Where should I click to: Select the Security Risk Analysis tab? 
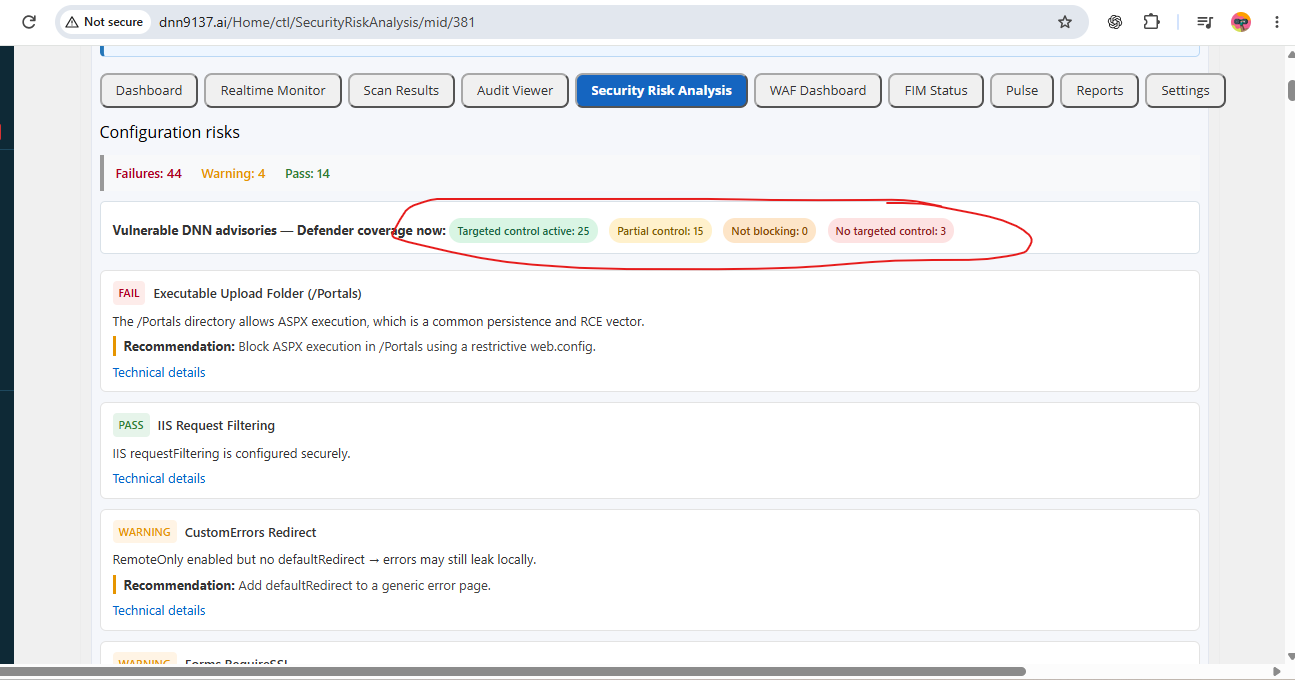[661, 90]
